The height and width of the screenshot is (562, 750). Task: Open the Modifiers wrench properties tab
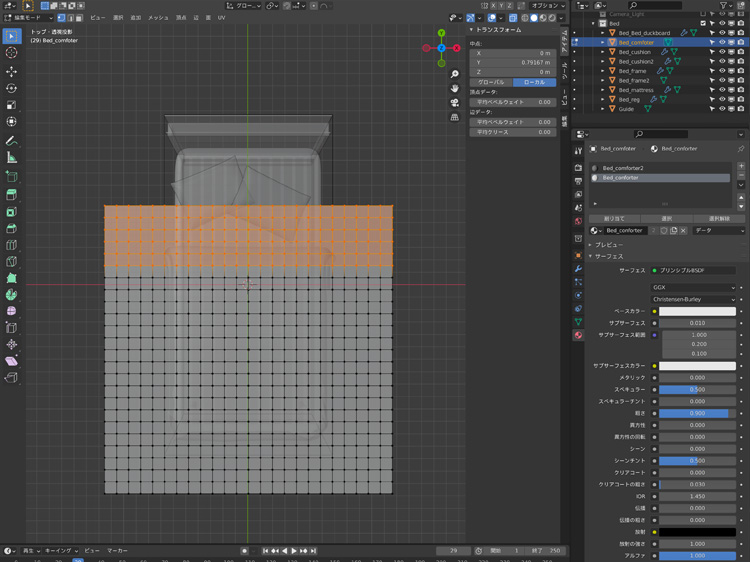point(578,269)
